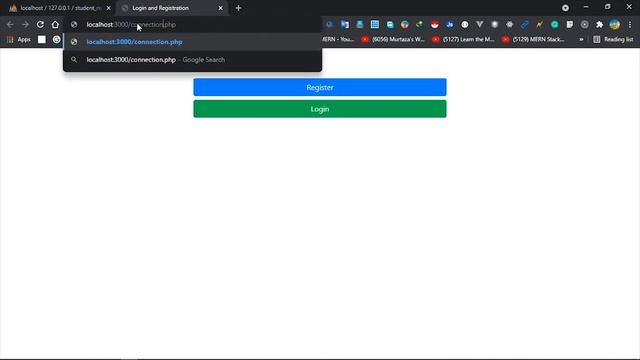Screen dimensions: 640x360
Task: Close the Login and Registration tab
Action: 220,8
